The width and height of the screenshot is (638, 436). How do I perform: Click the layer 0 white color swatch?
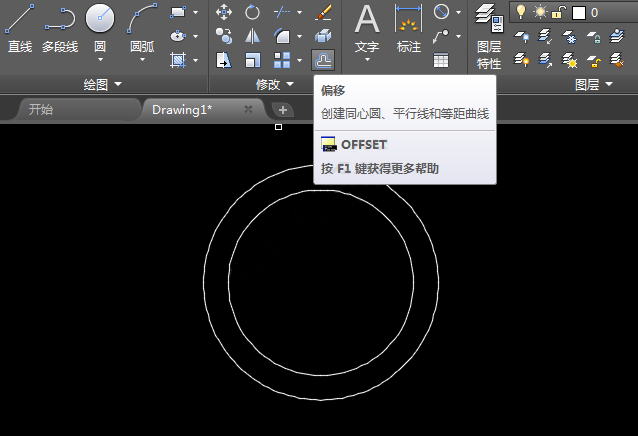(579, 13)
